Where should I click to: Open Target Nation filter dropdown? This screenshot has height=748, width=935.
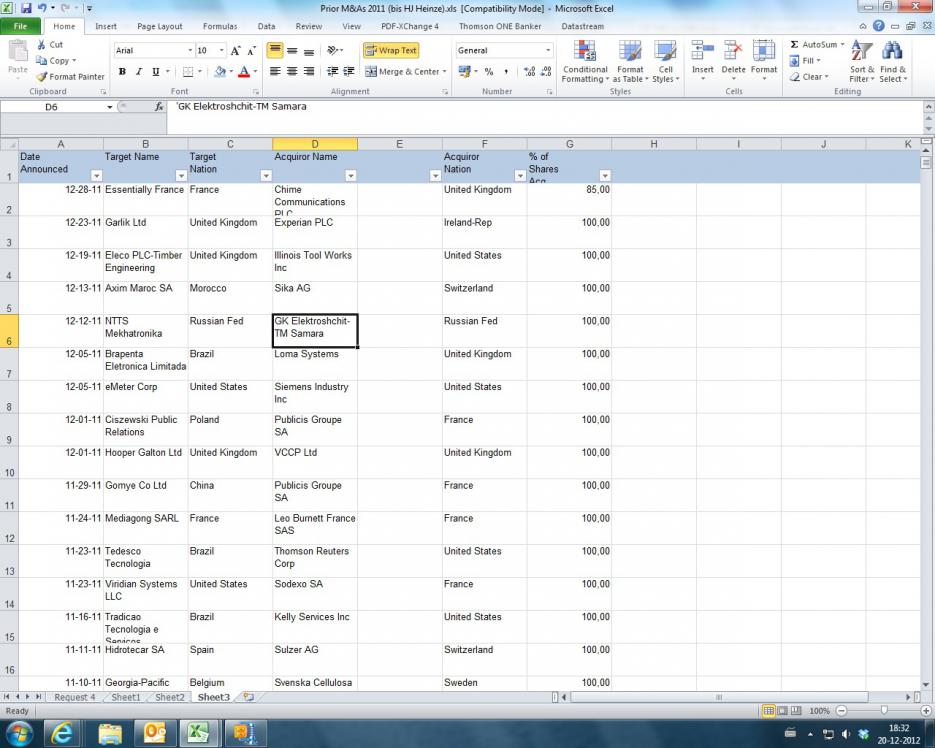[266, 176]
